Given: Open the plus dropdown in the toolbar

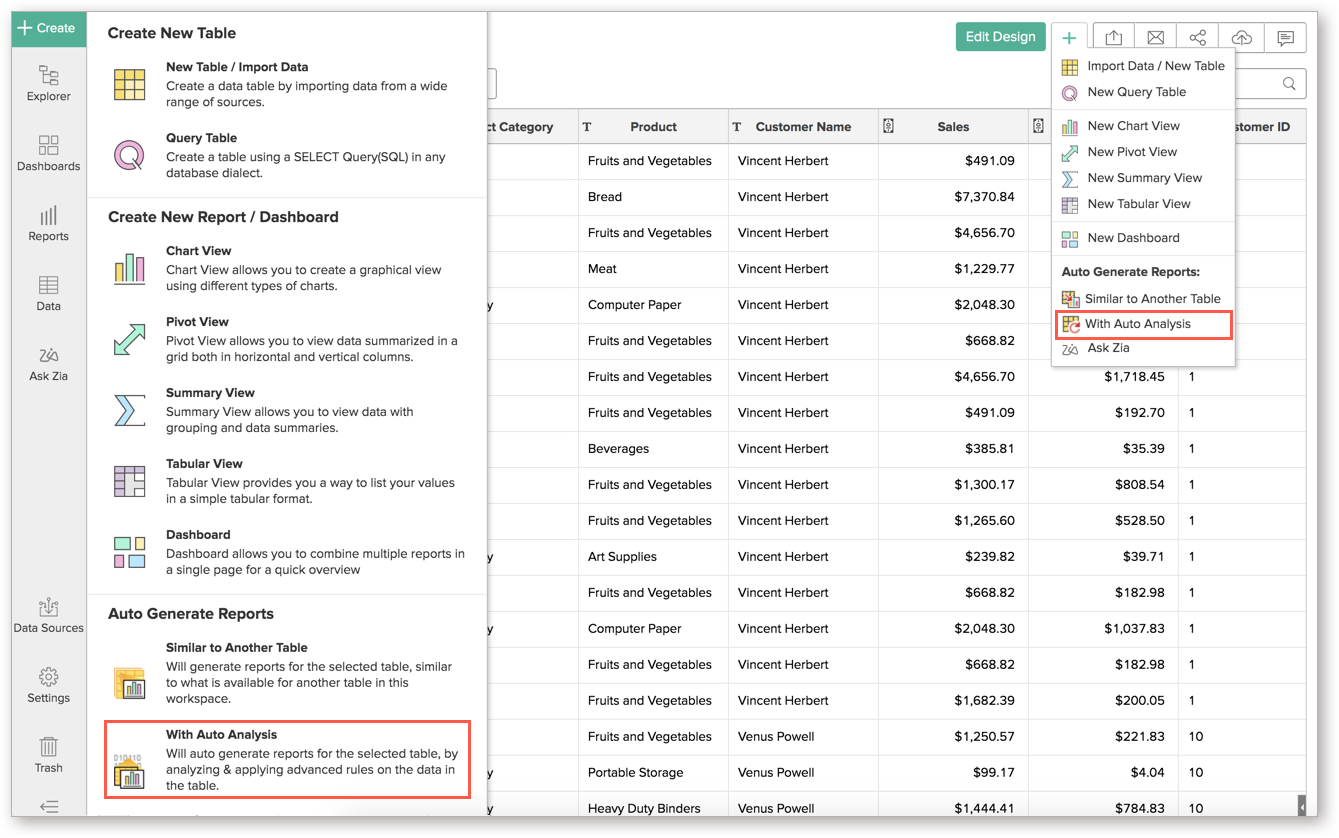Looking at the screenshot, I should [1070, 37].
